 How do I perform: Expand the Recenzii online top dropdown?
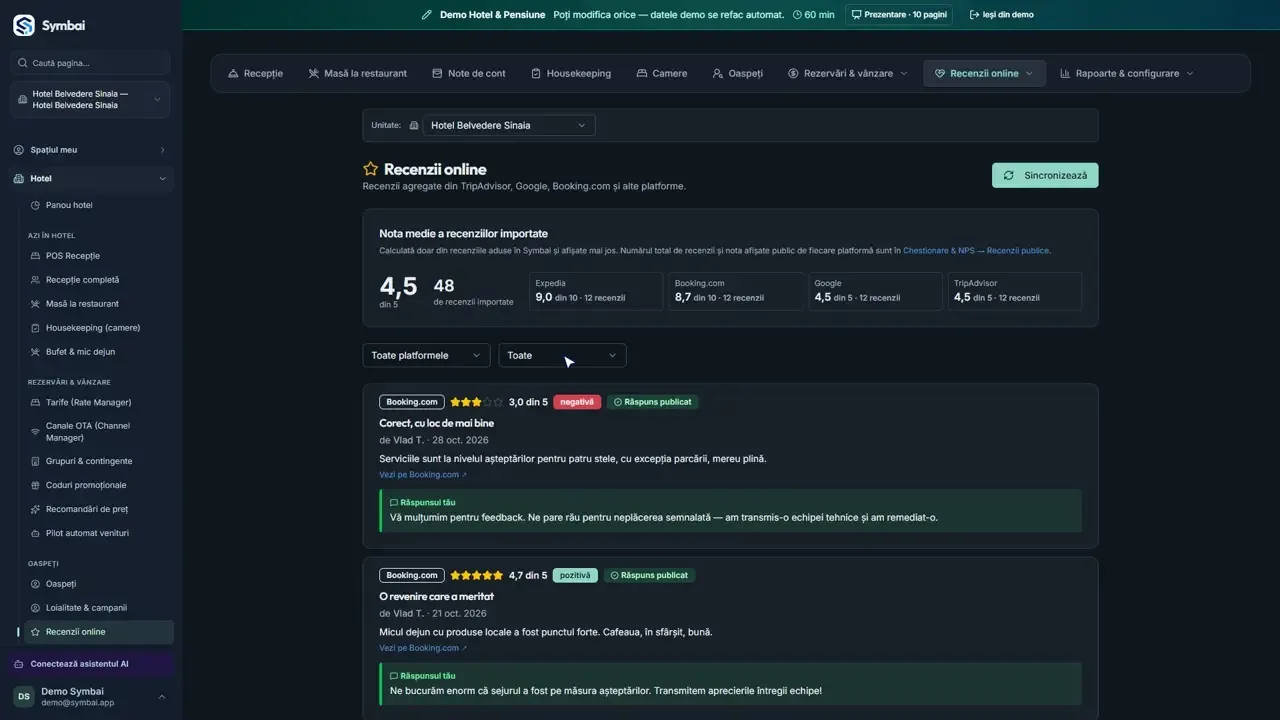(984, 73)
